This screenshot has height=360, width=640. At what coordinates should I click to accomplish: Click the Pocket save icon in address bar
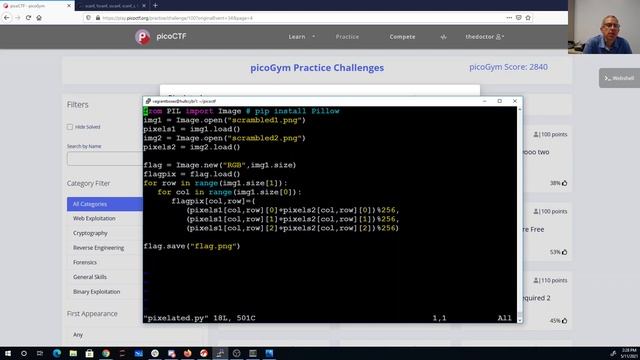coord(519,18)
